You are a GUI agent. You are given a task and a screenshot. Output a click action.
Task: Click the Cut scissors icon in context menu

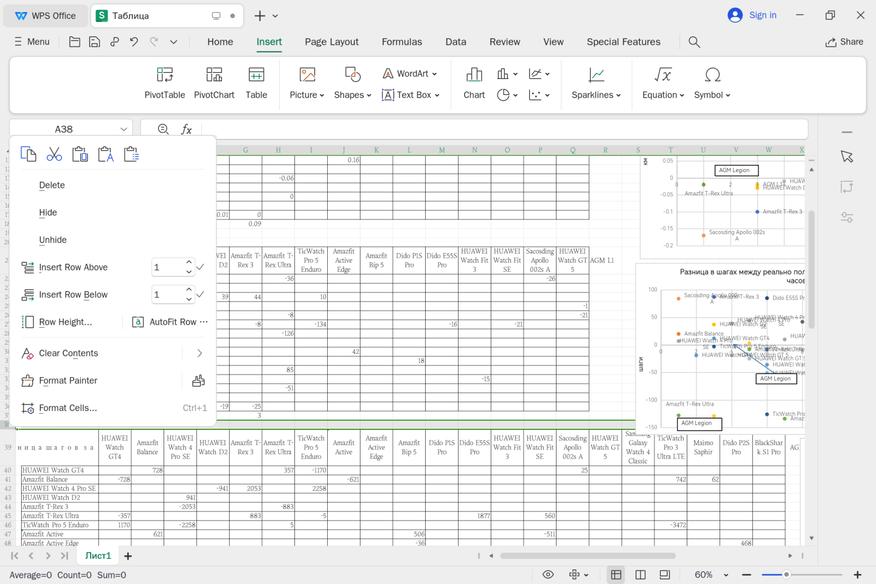(54, 154)
